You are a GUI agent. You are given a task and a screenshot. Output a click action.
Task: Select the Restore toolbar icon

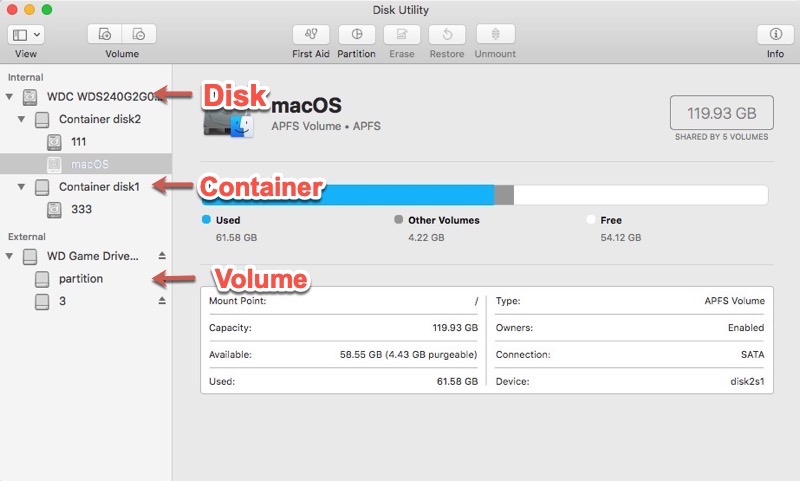(447, 34)
